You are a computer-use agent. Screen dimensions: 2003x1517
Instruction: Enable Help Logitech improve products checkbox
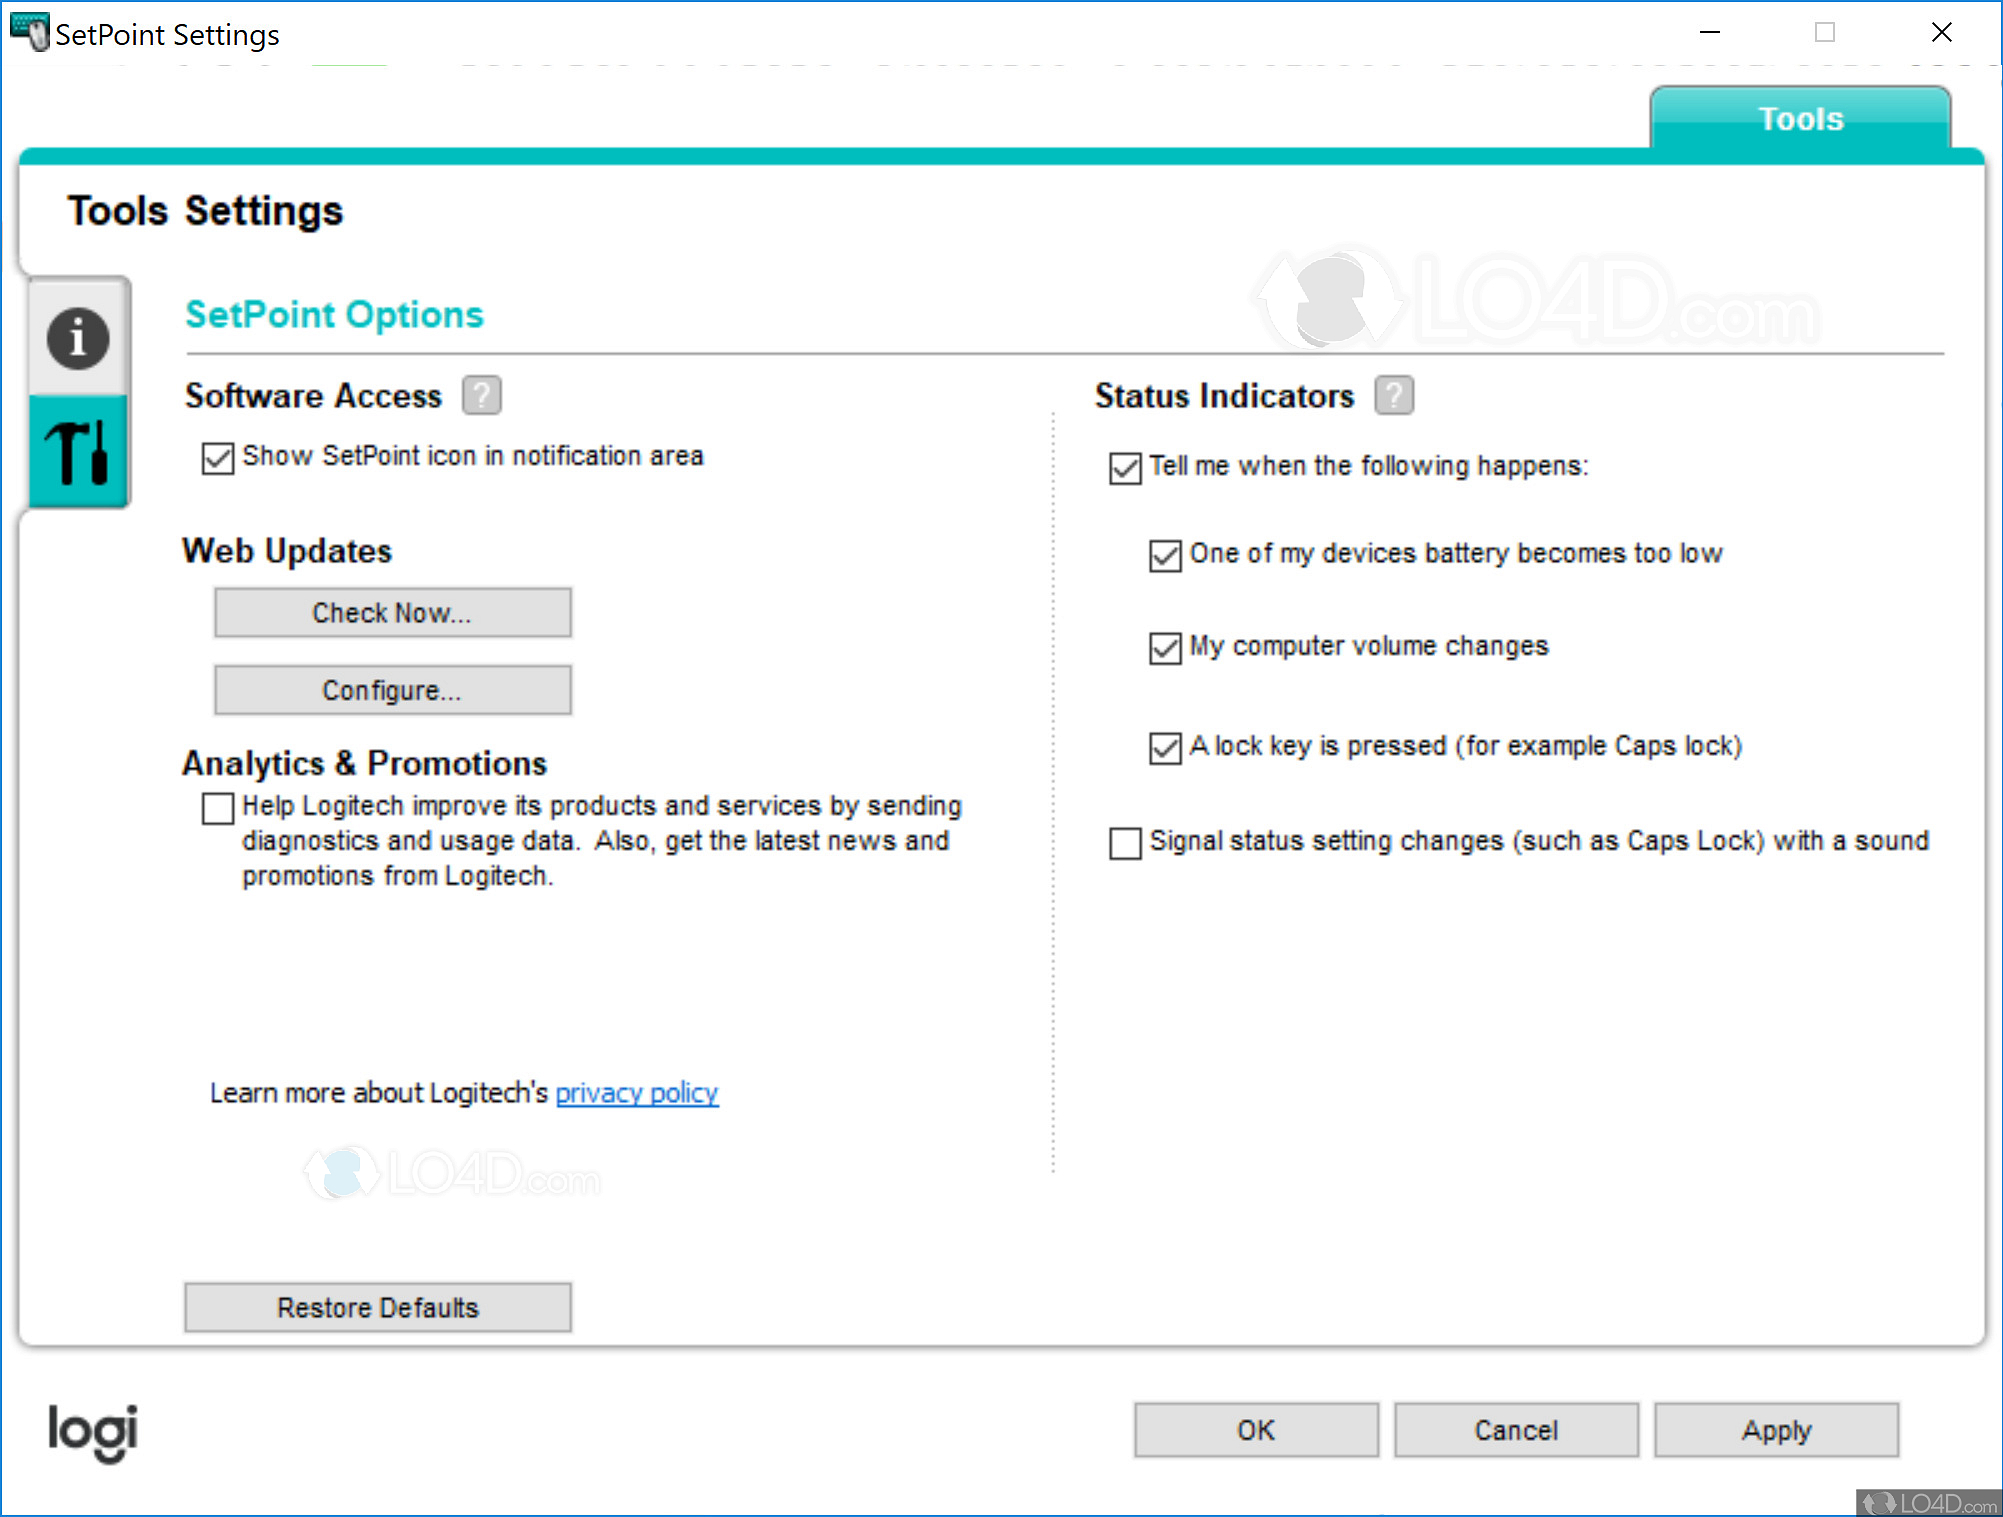click(218, 808)
